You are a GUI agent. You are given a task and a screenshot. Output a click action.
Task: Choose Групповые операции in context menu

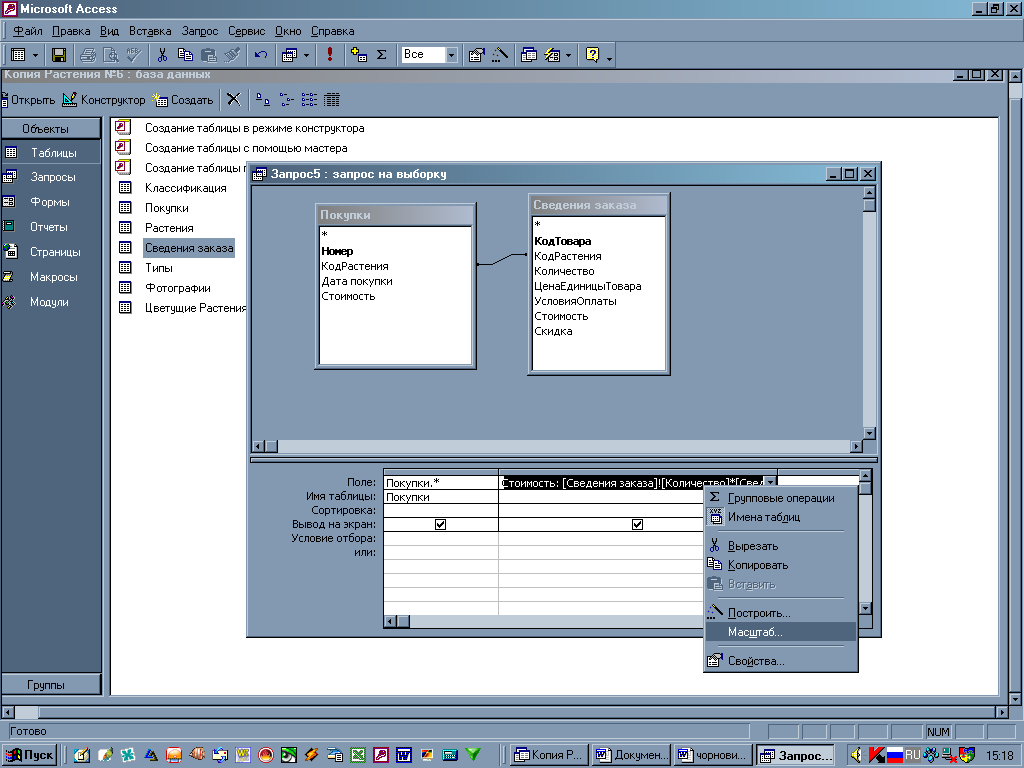coord(780,498)
